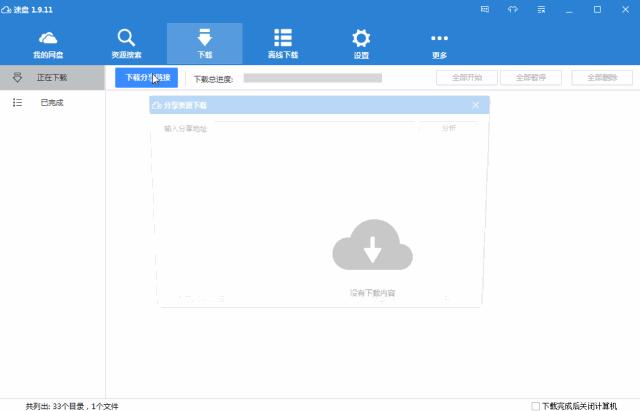
Task: Click the 全部开始 button
Action: [x=467, y=78]
